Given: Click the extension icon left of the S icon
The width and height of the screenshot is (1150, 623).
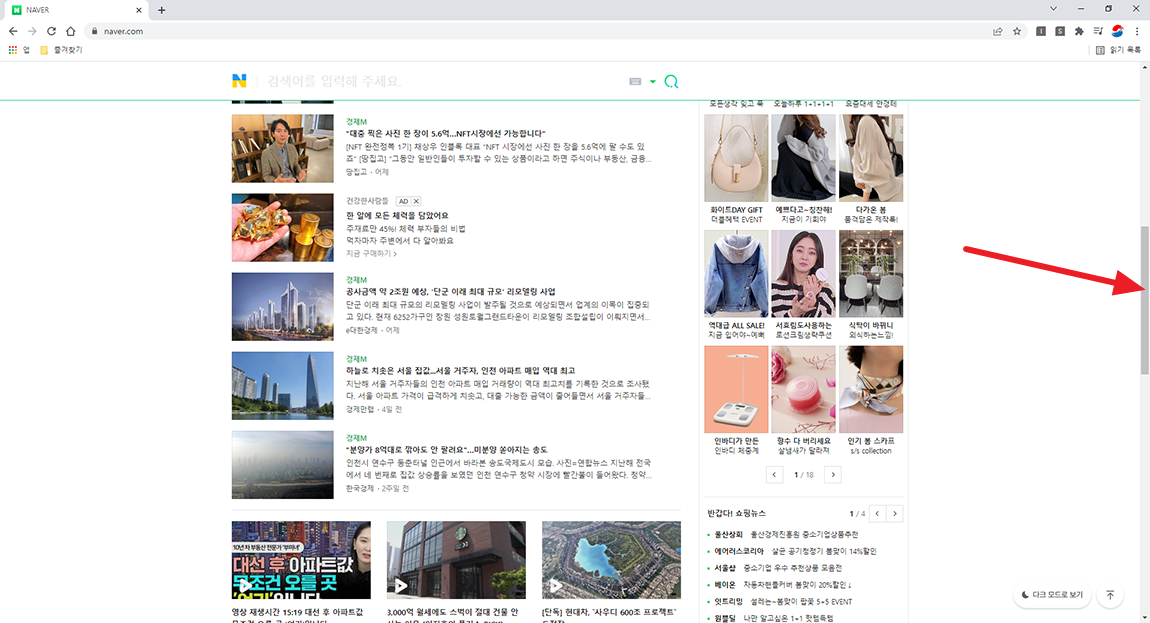Looking at the screenshot, I should [1041, 31].
